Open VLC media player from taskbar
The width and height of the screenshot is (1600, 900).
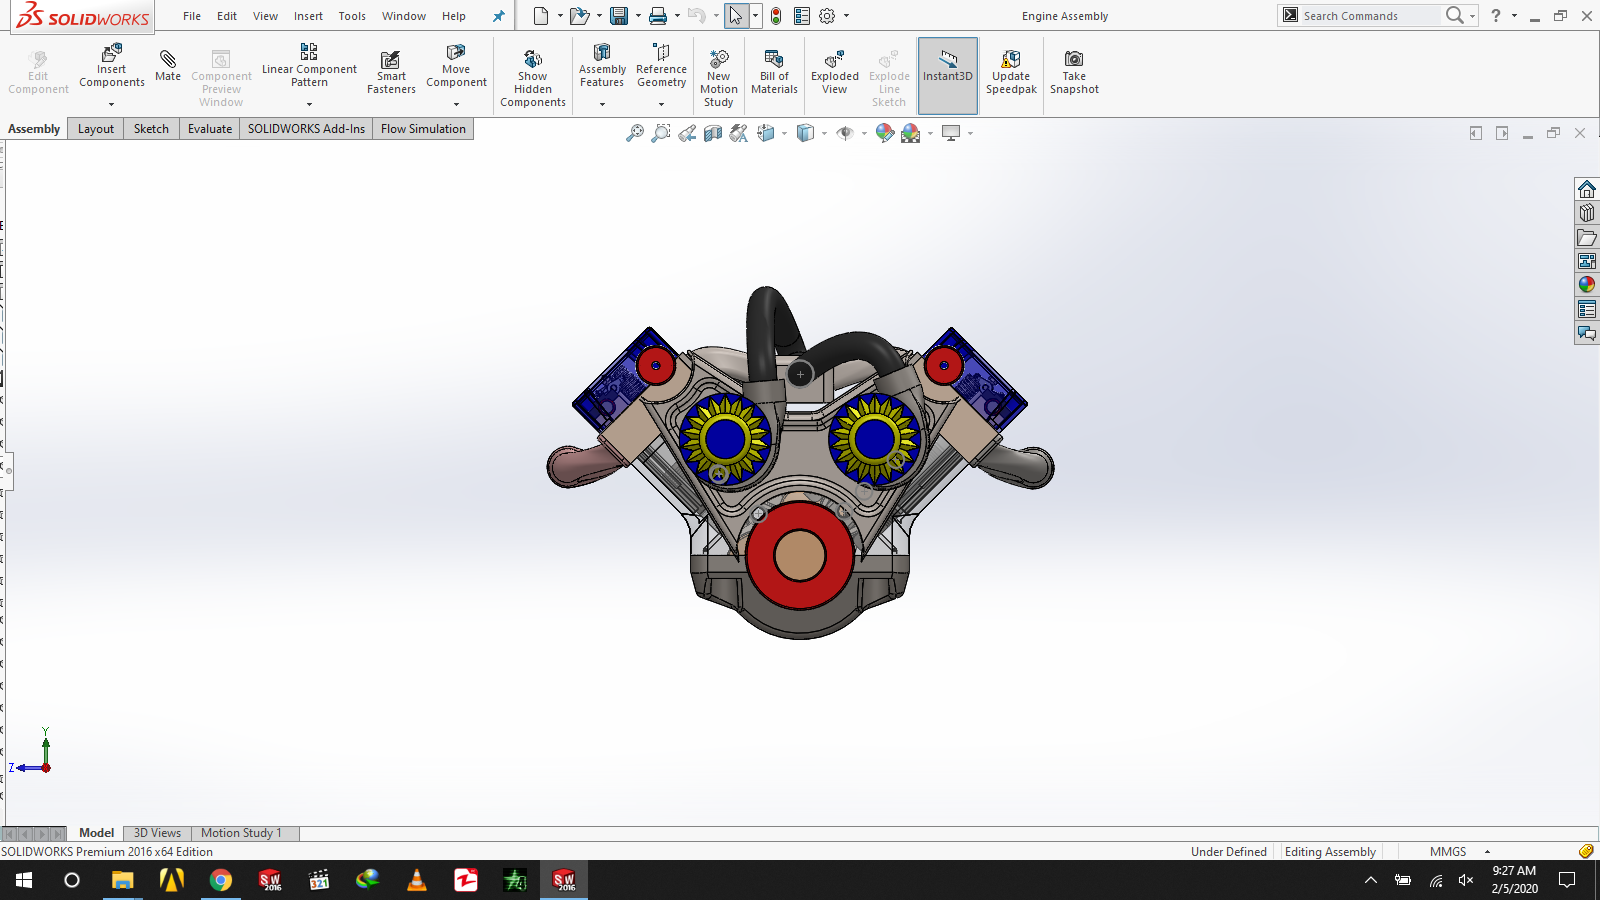pos(417,880)
